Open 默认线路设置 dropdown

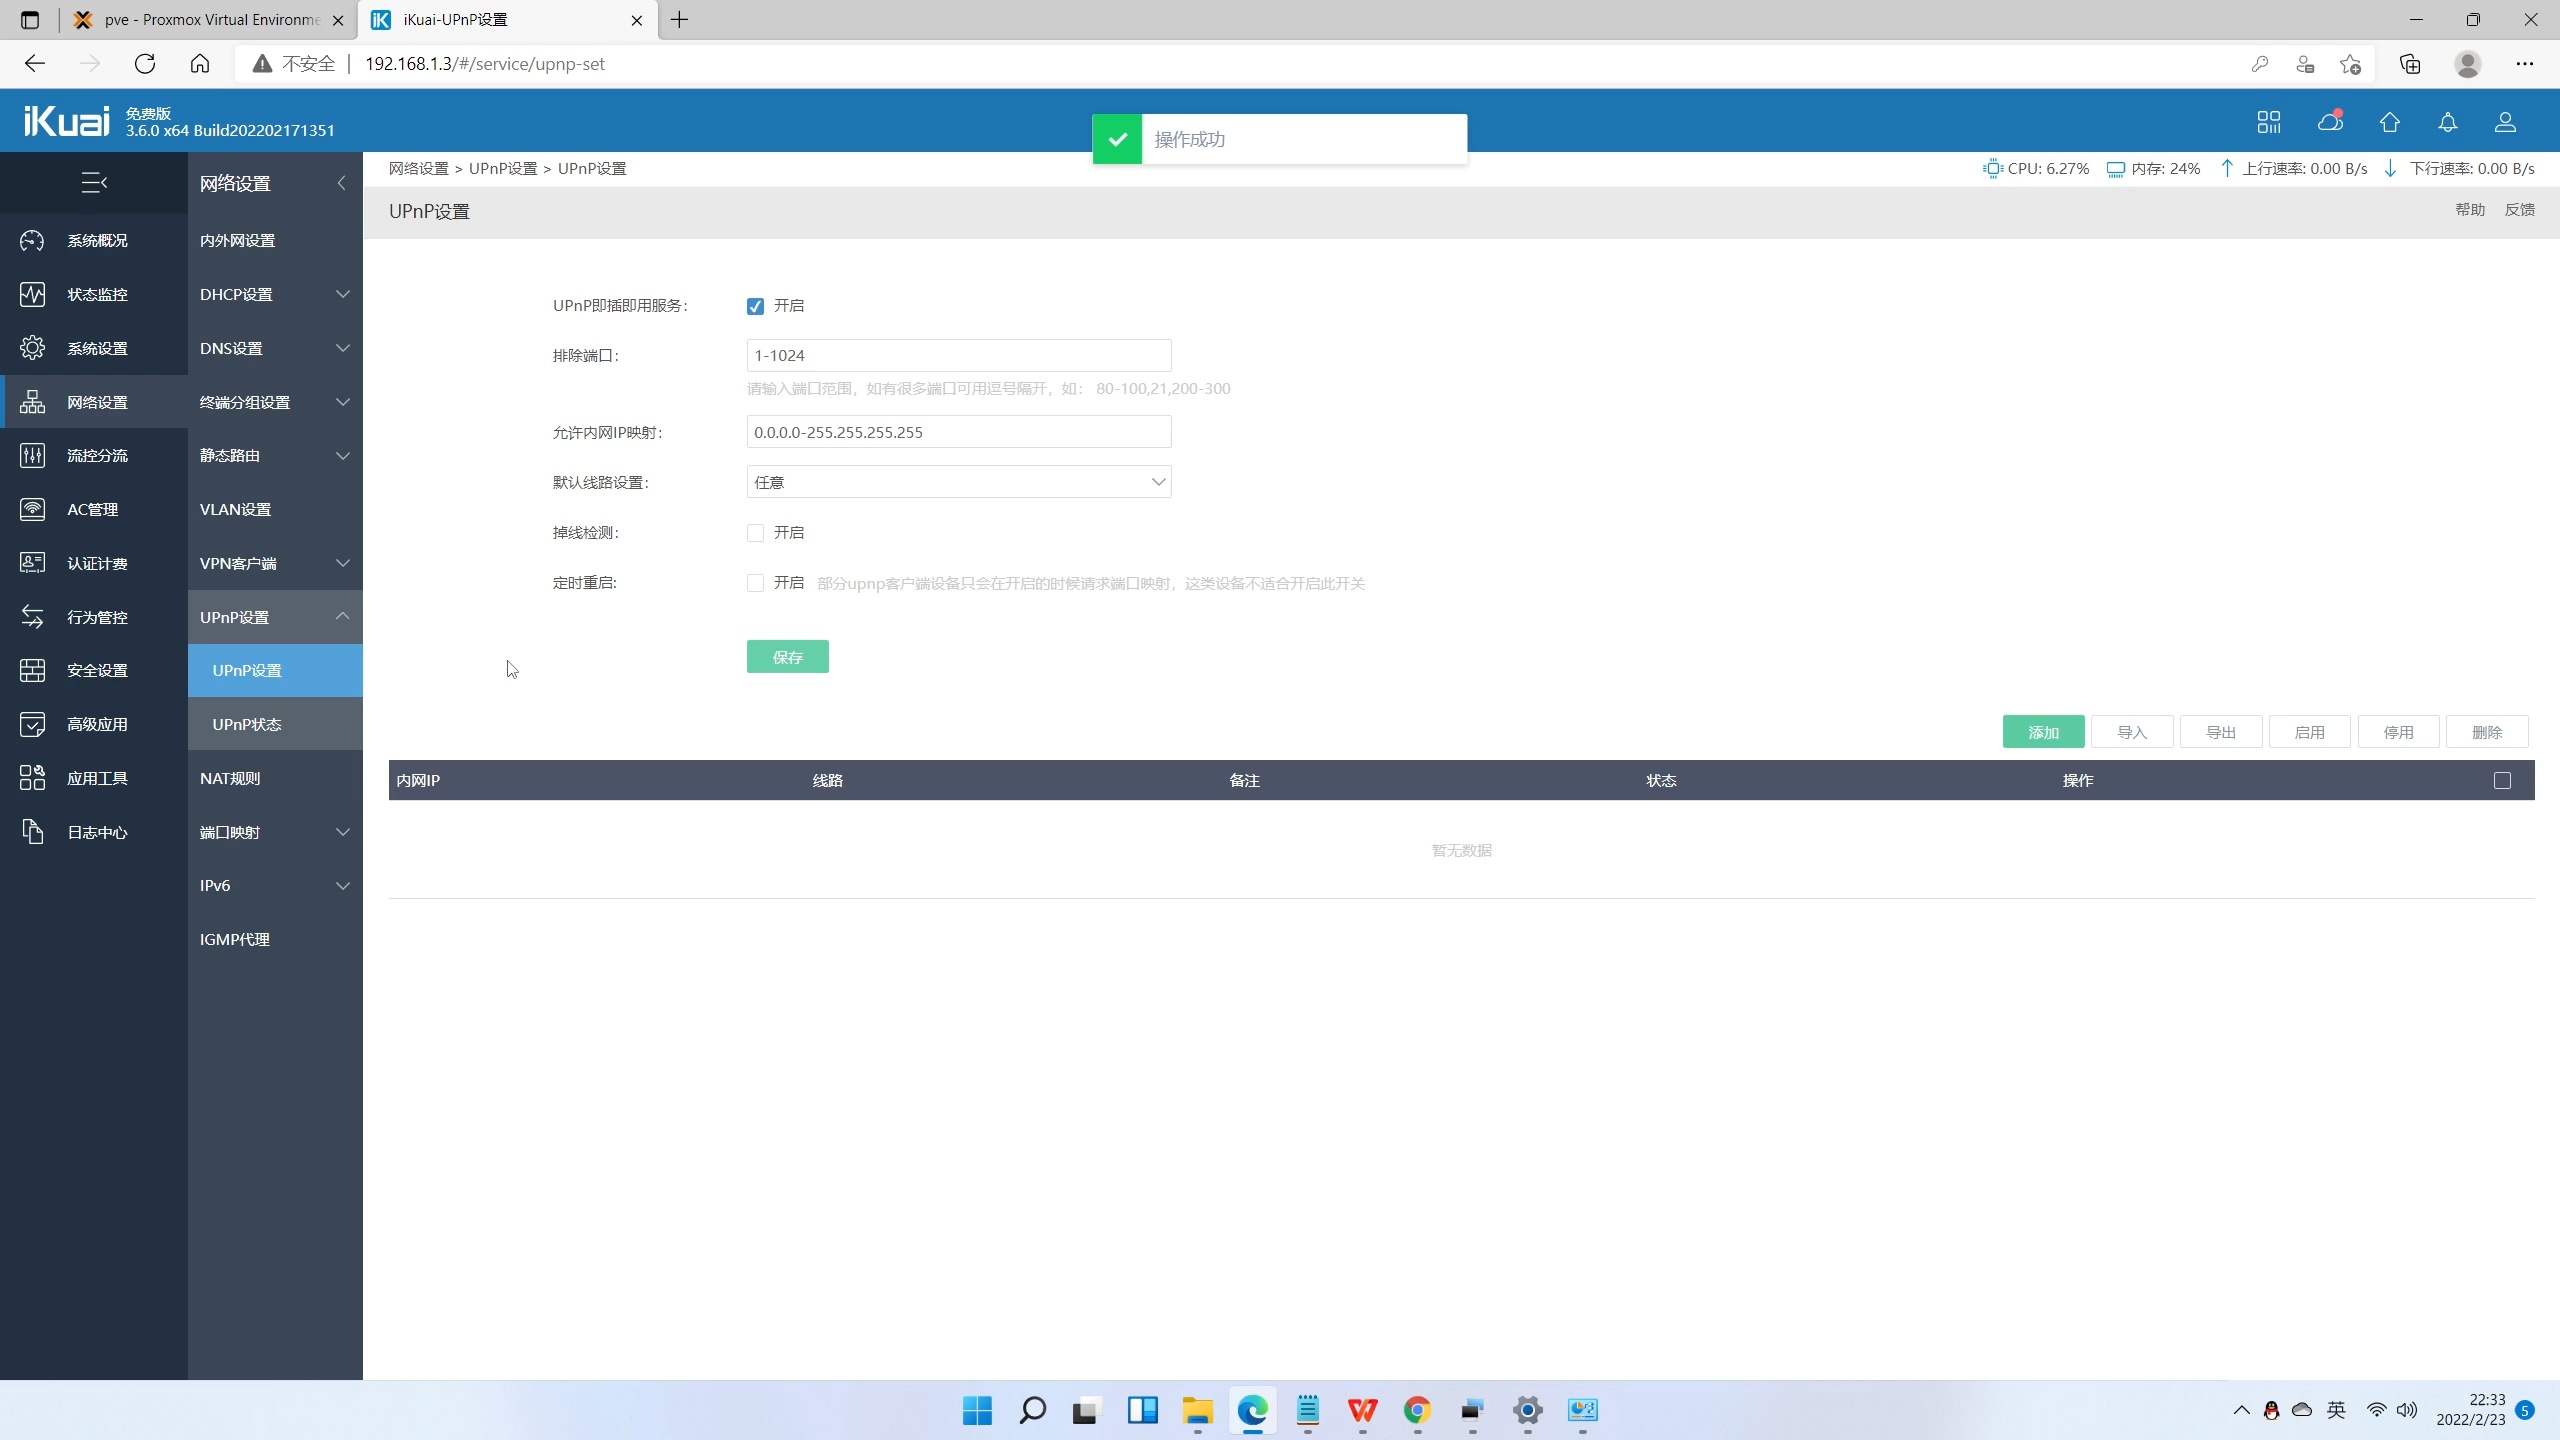[958, 482]
